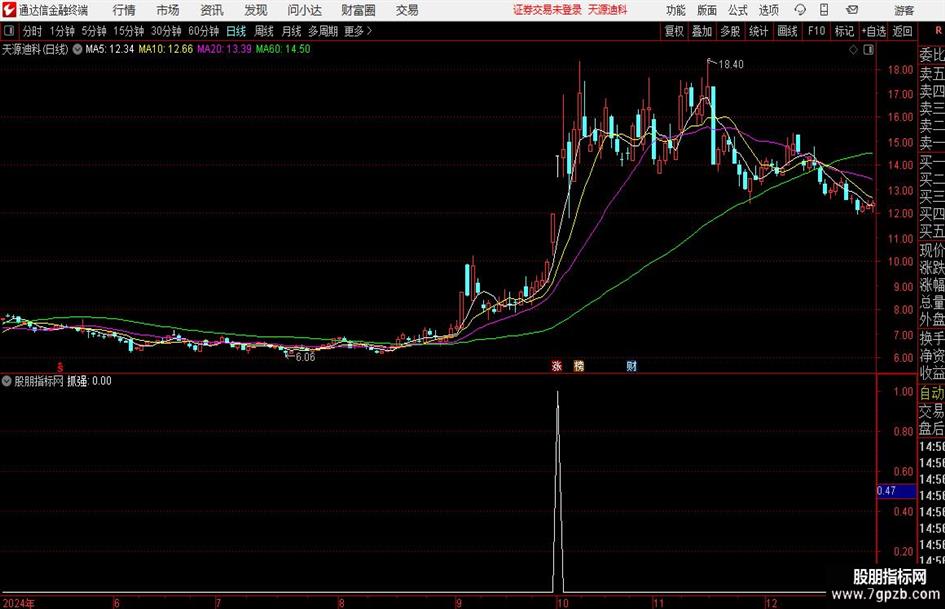Screen dimensions: 945x609
Task: Click the MA10: 12.66 value
Action: [166, 49]
